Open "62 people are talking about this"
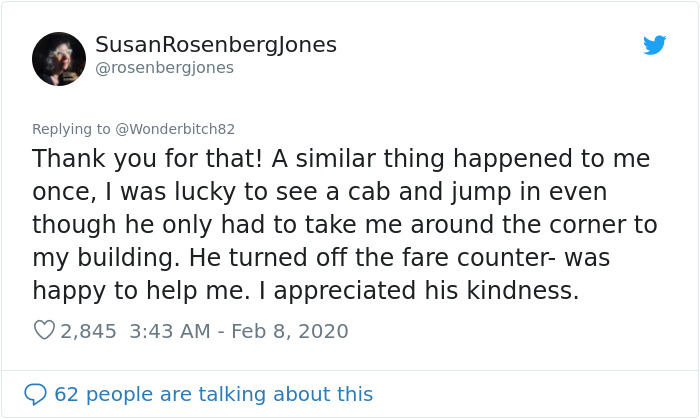Image resolution: width=700 pixels, height=419 pixels. [213, 394]
